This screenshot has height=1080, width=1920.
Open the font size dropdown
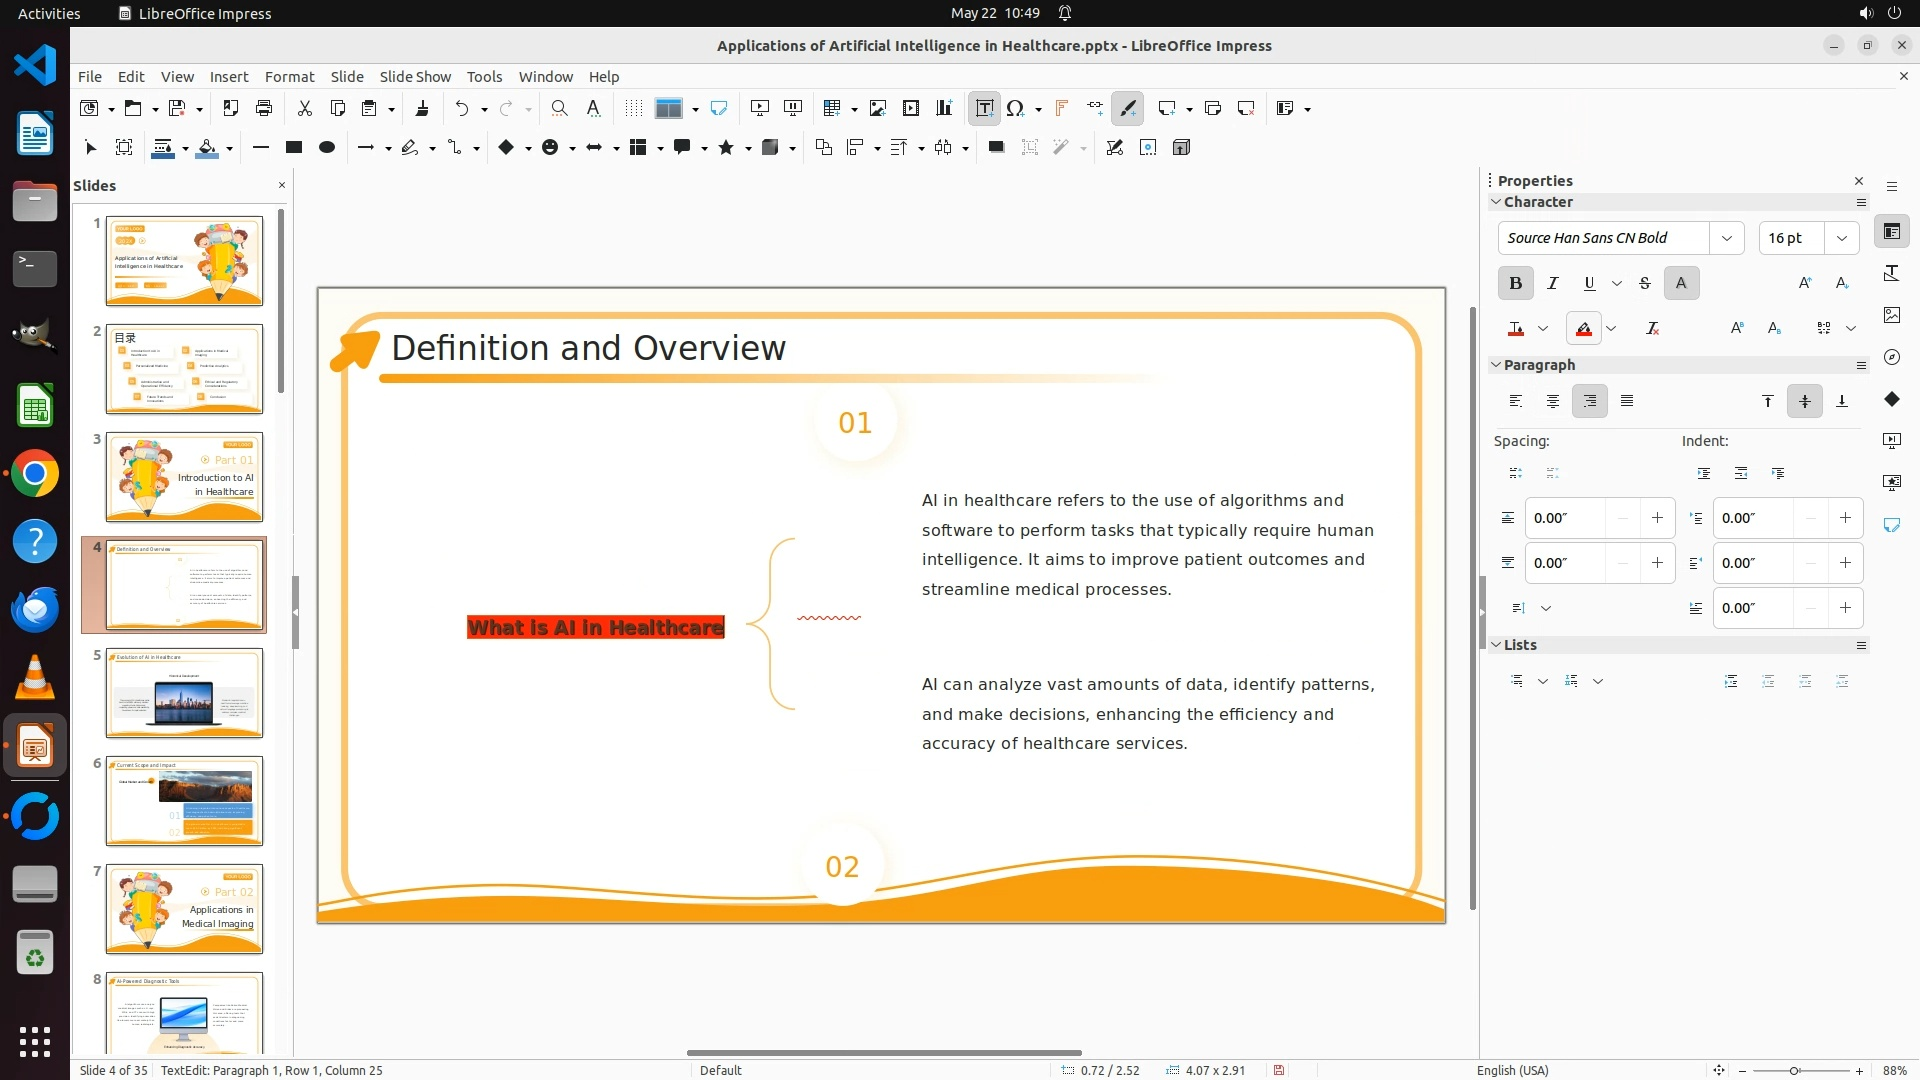click(1841, 238)
